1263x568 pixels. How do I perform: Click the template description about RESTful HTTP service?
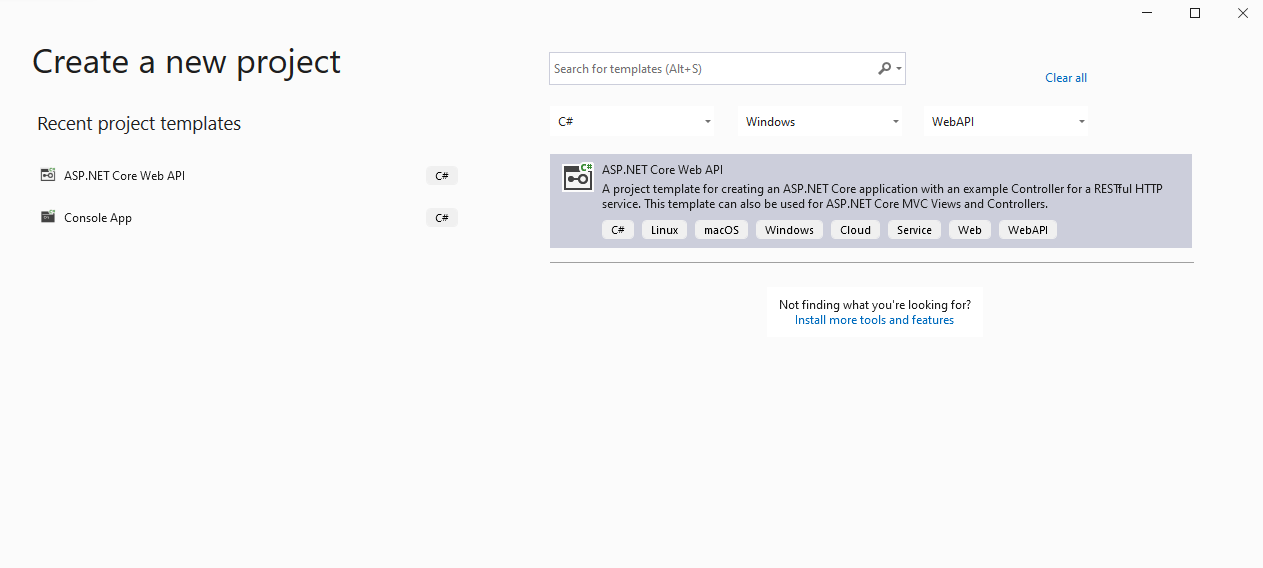(882, 196)
